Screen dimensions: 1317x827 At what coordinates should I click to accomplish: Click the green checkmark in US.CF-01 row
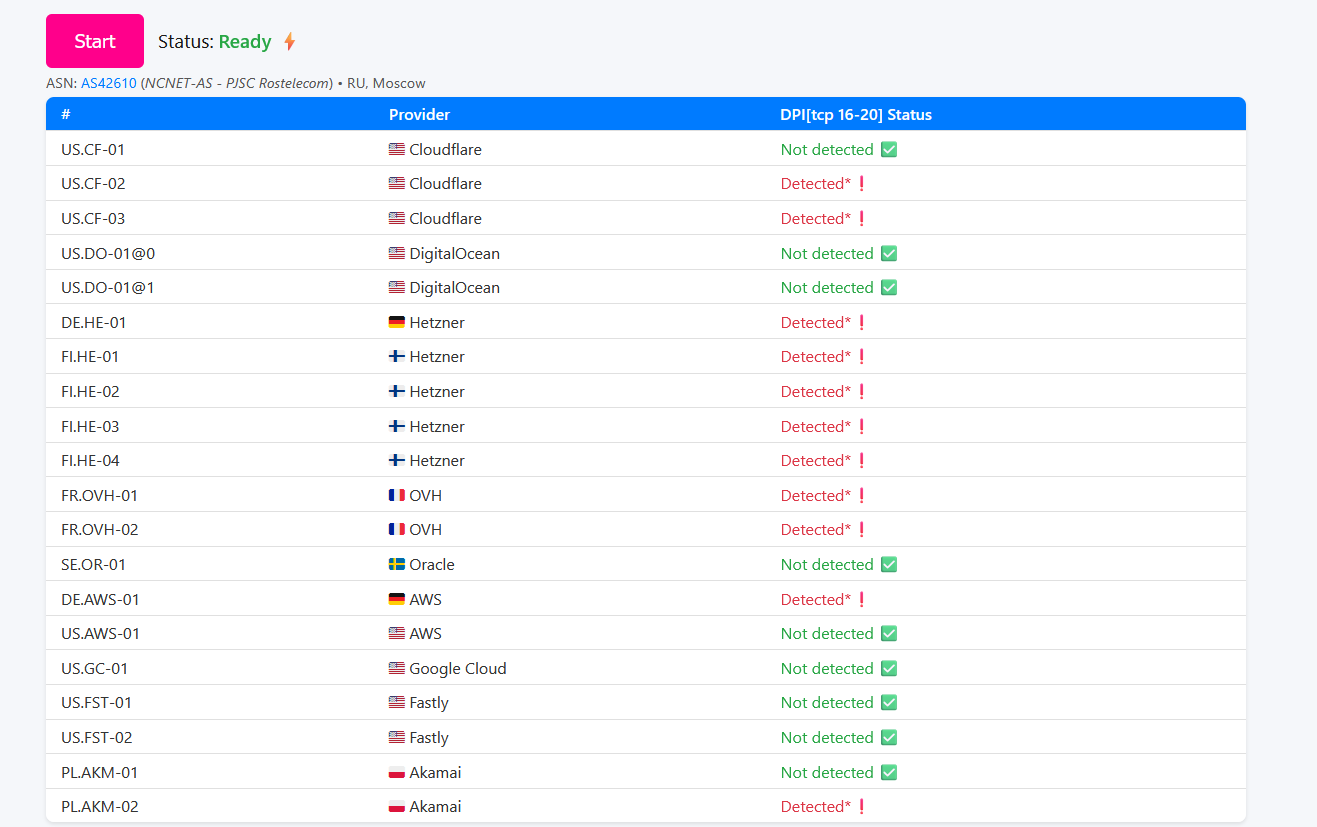tap(889, 150)
